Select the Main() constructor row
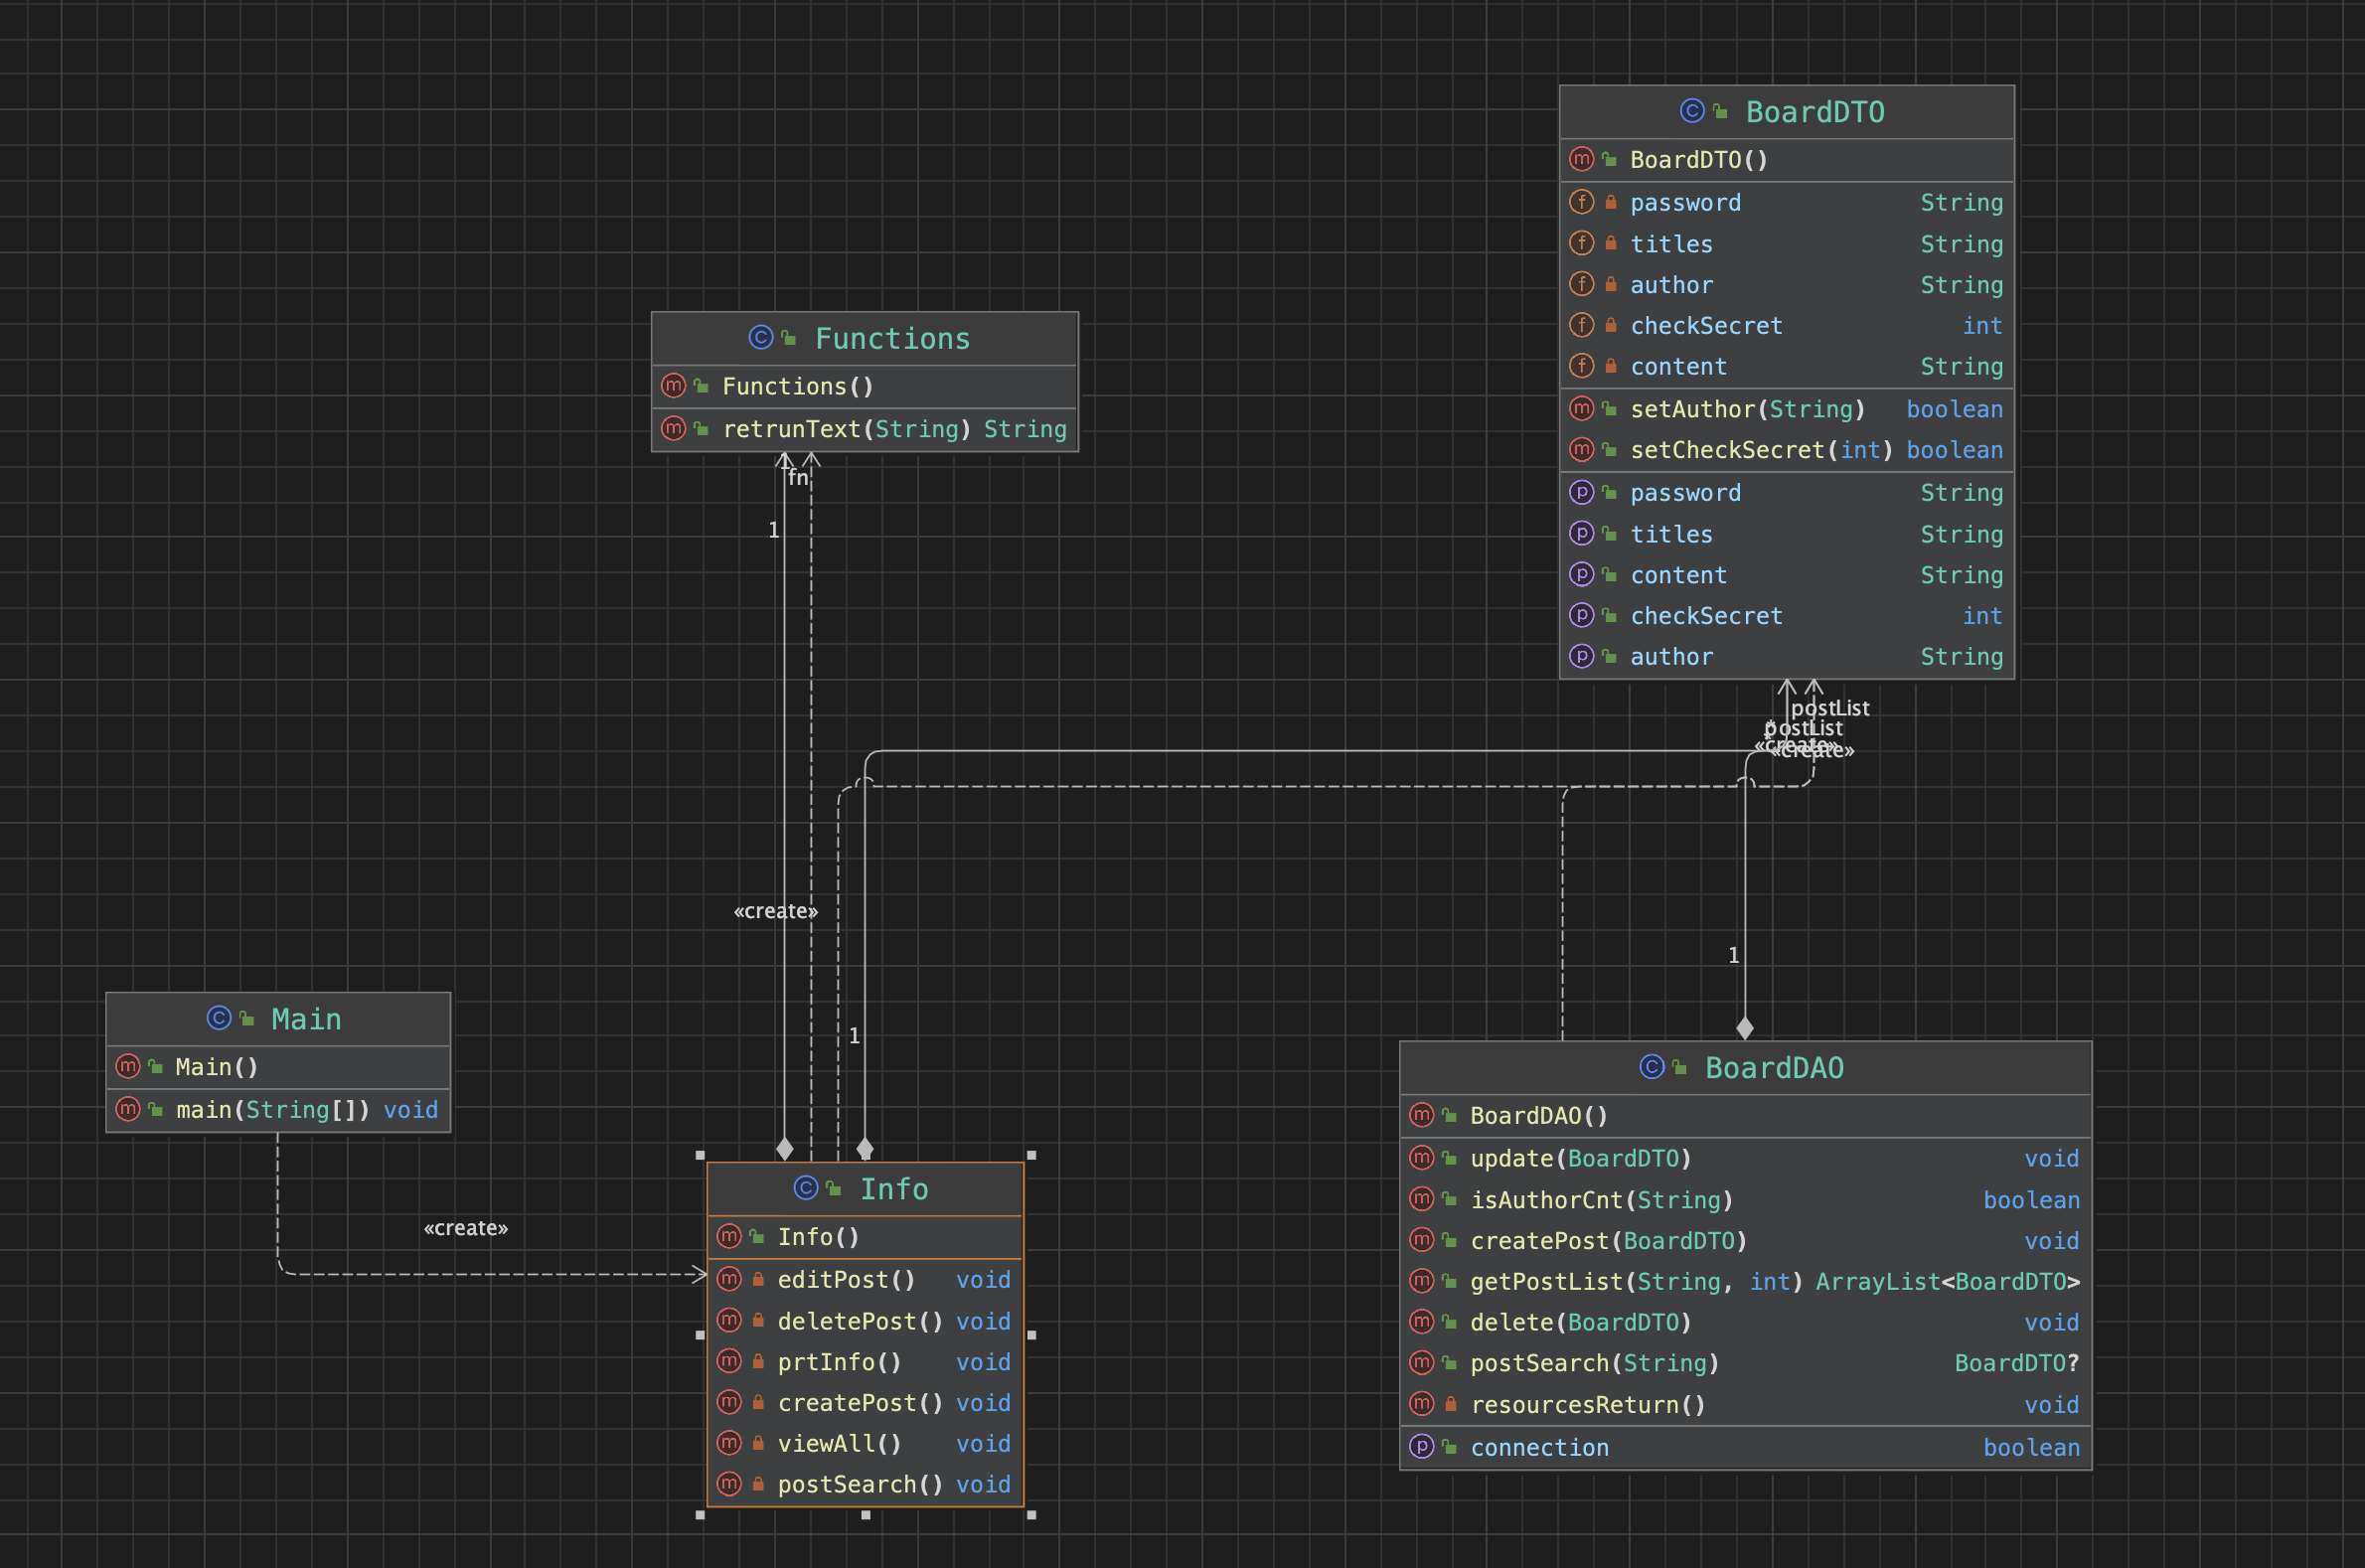The height and width of the screenshot is (1568, 2365). click(x=217, y=1067)
